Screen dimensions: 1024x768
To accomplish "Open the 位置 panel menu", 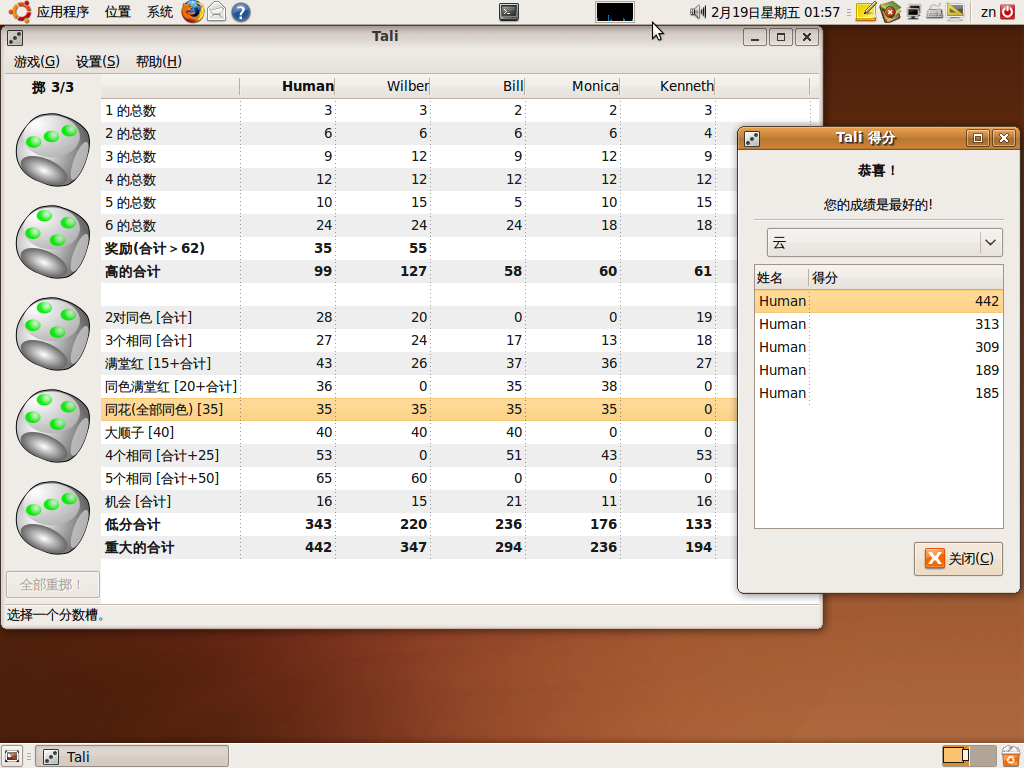I will 118,12.
